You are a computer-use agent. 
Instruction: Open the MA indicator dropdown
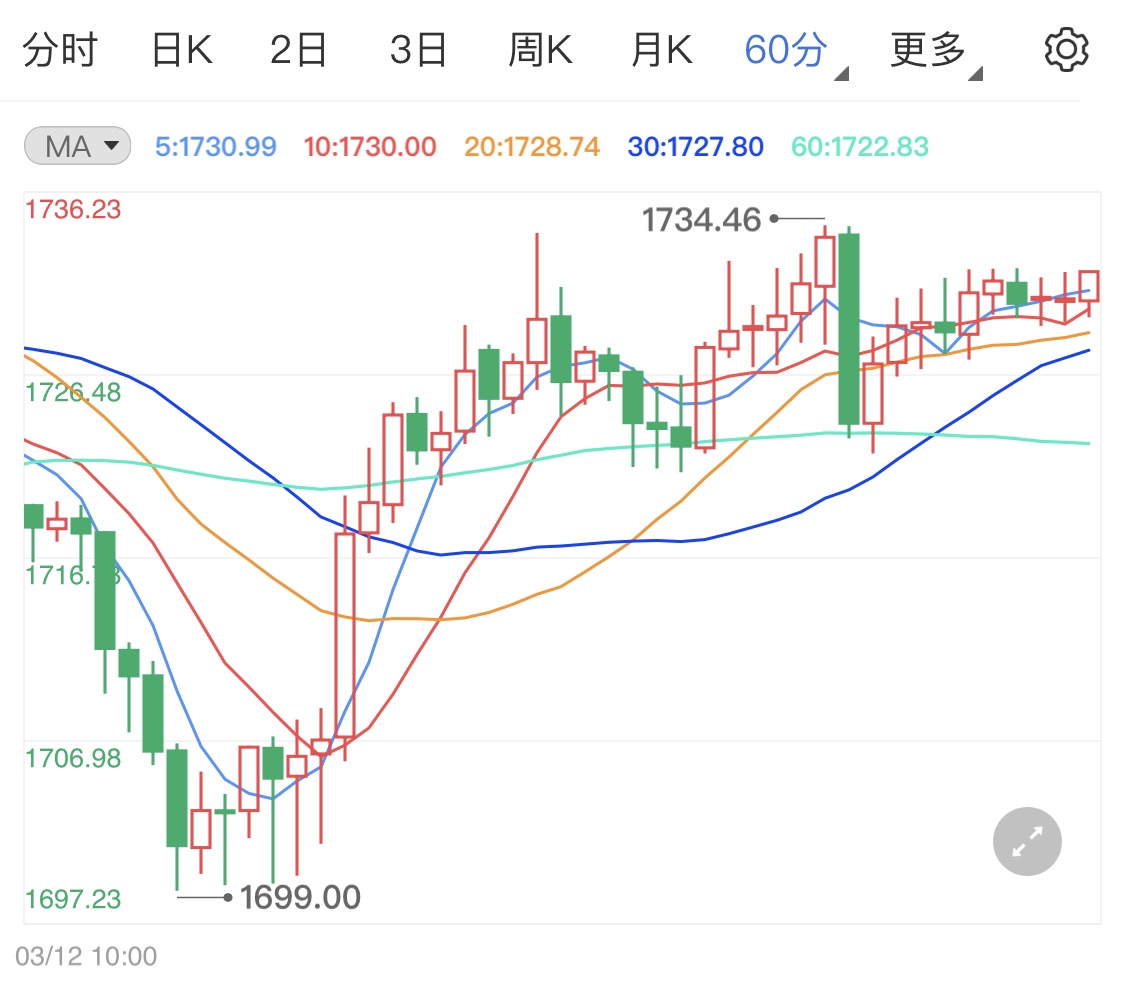[x=77, y=146]
